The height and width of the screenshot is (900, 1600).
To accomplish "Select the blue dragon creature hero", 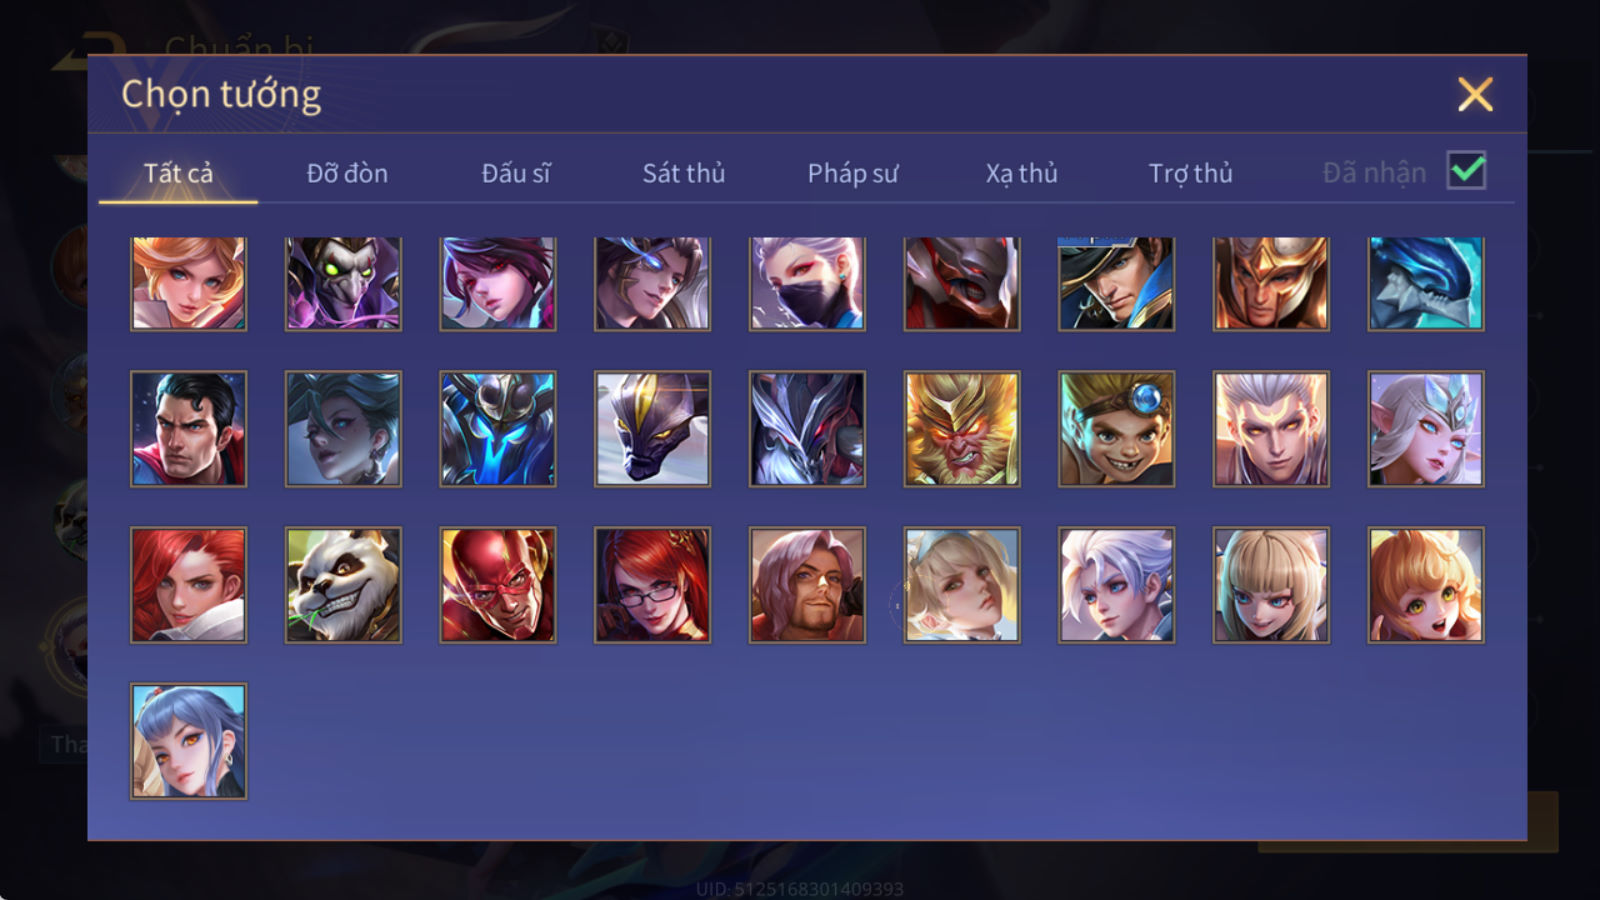I will pyautogui.click(x=1426, y=284).
